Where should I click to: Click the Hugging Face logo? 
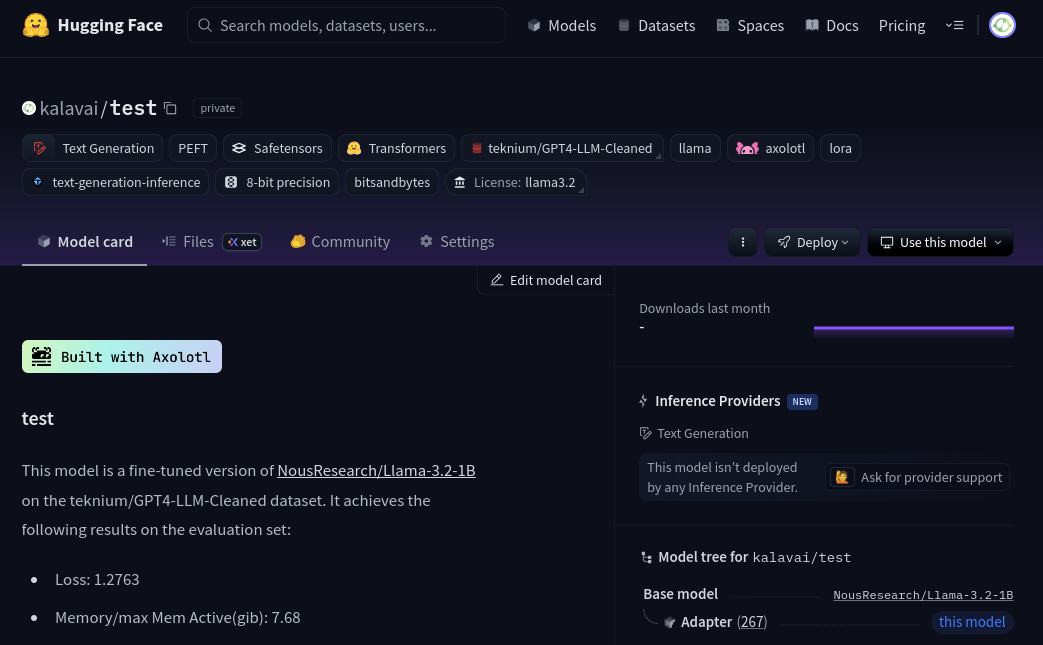(x=92, y=26)
